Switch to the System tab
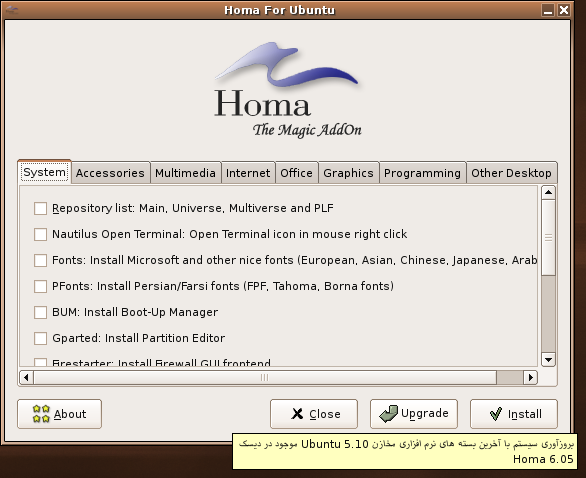 44,172
